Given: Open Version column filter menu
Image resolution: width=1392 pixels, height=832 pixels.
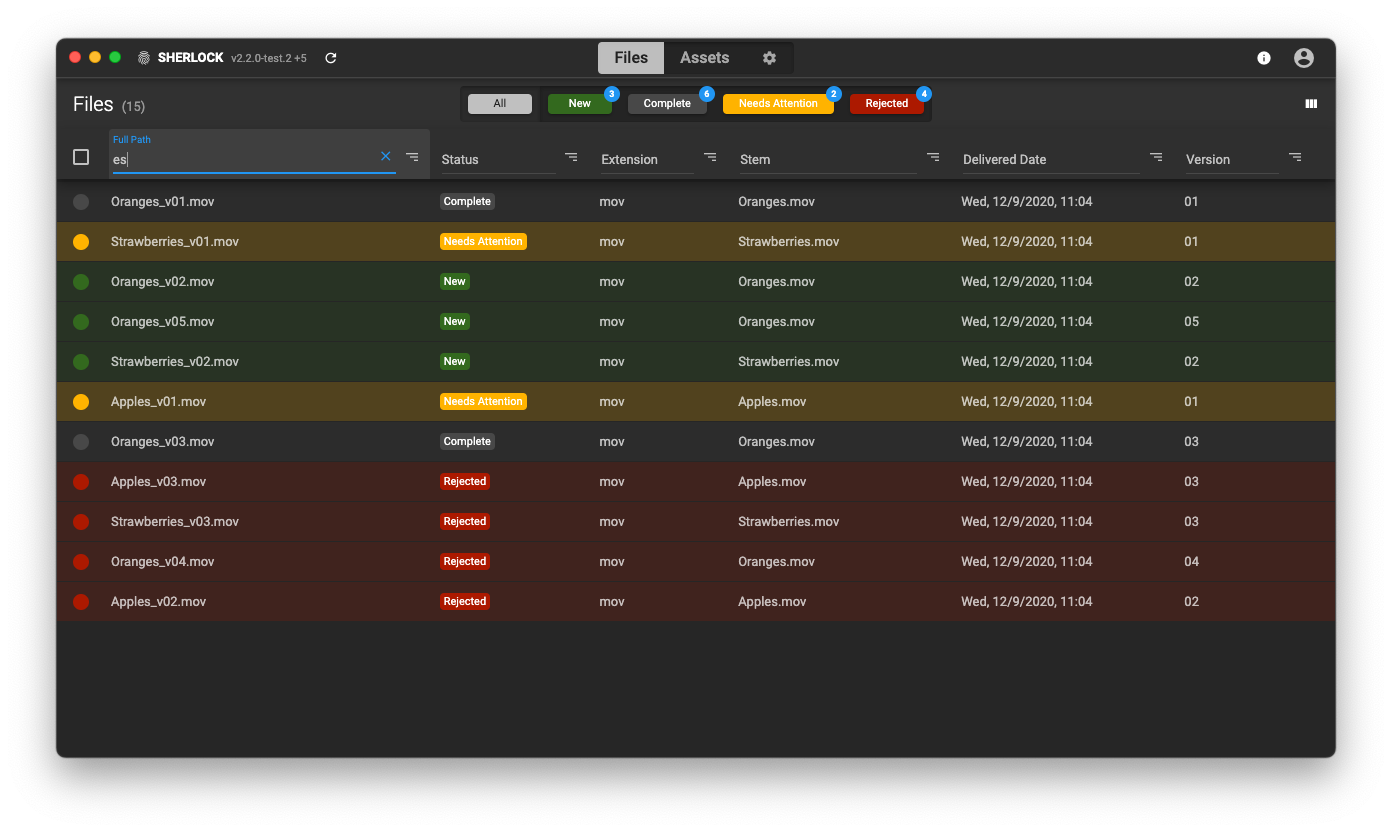Looking at the screenshot, I should [1295, 157].
